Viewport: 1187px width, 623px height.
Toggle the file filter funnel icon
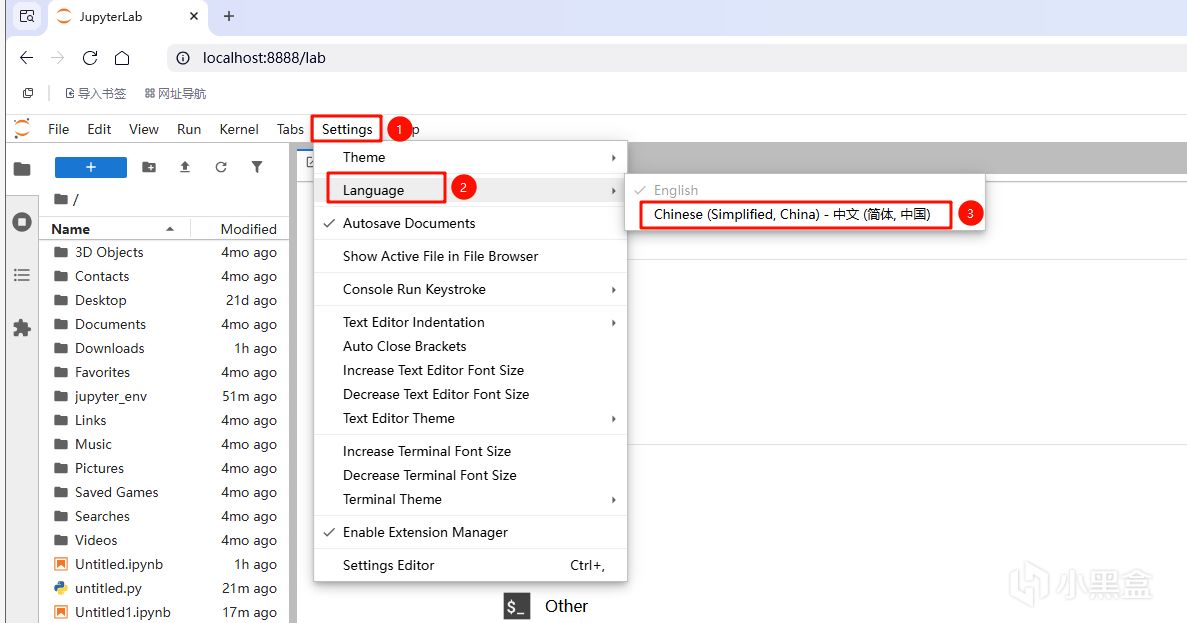(257, 167)
